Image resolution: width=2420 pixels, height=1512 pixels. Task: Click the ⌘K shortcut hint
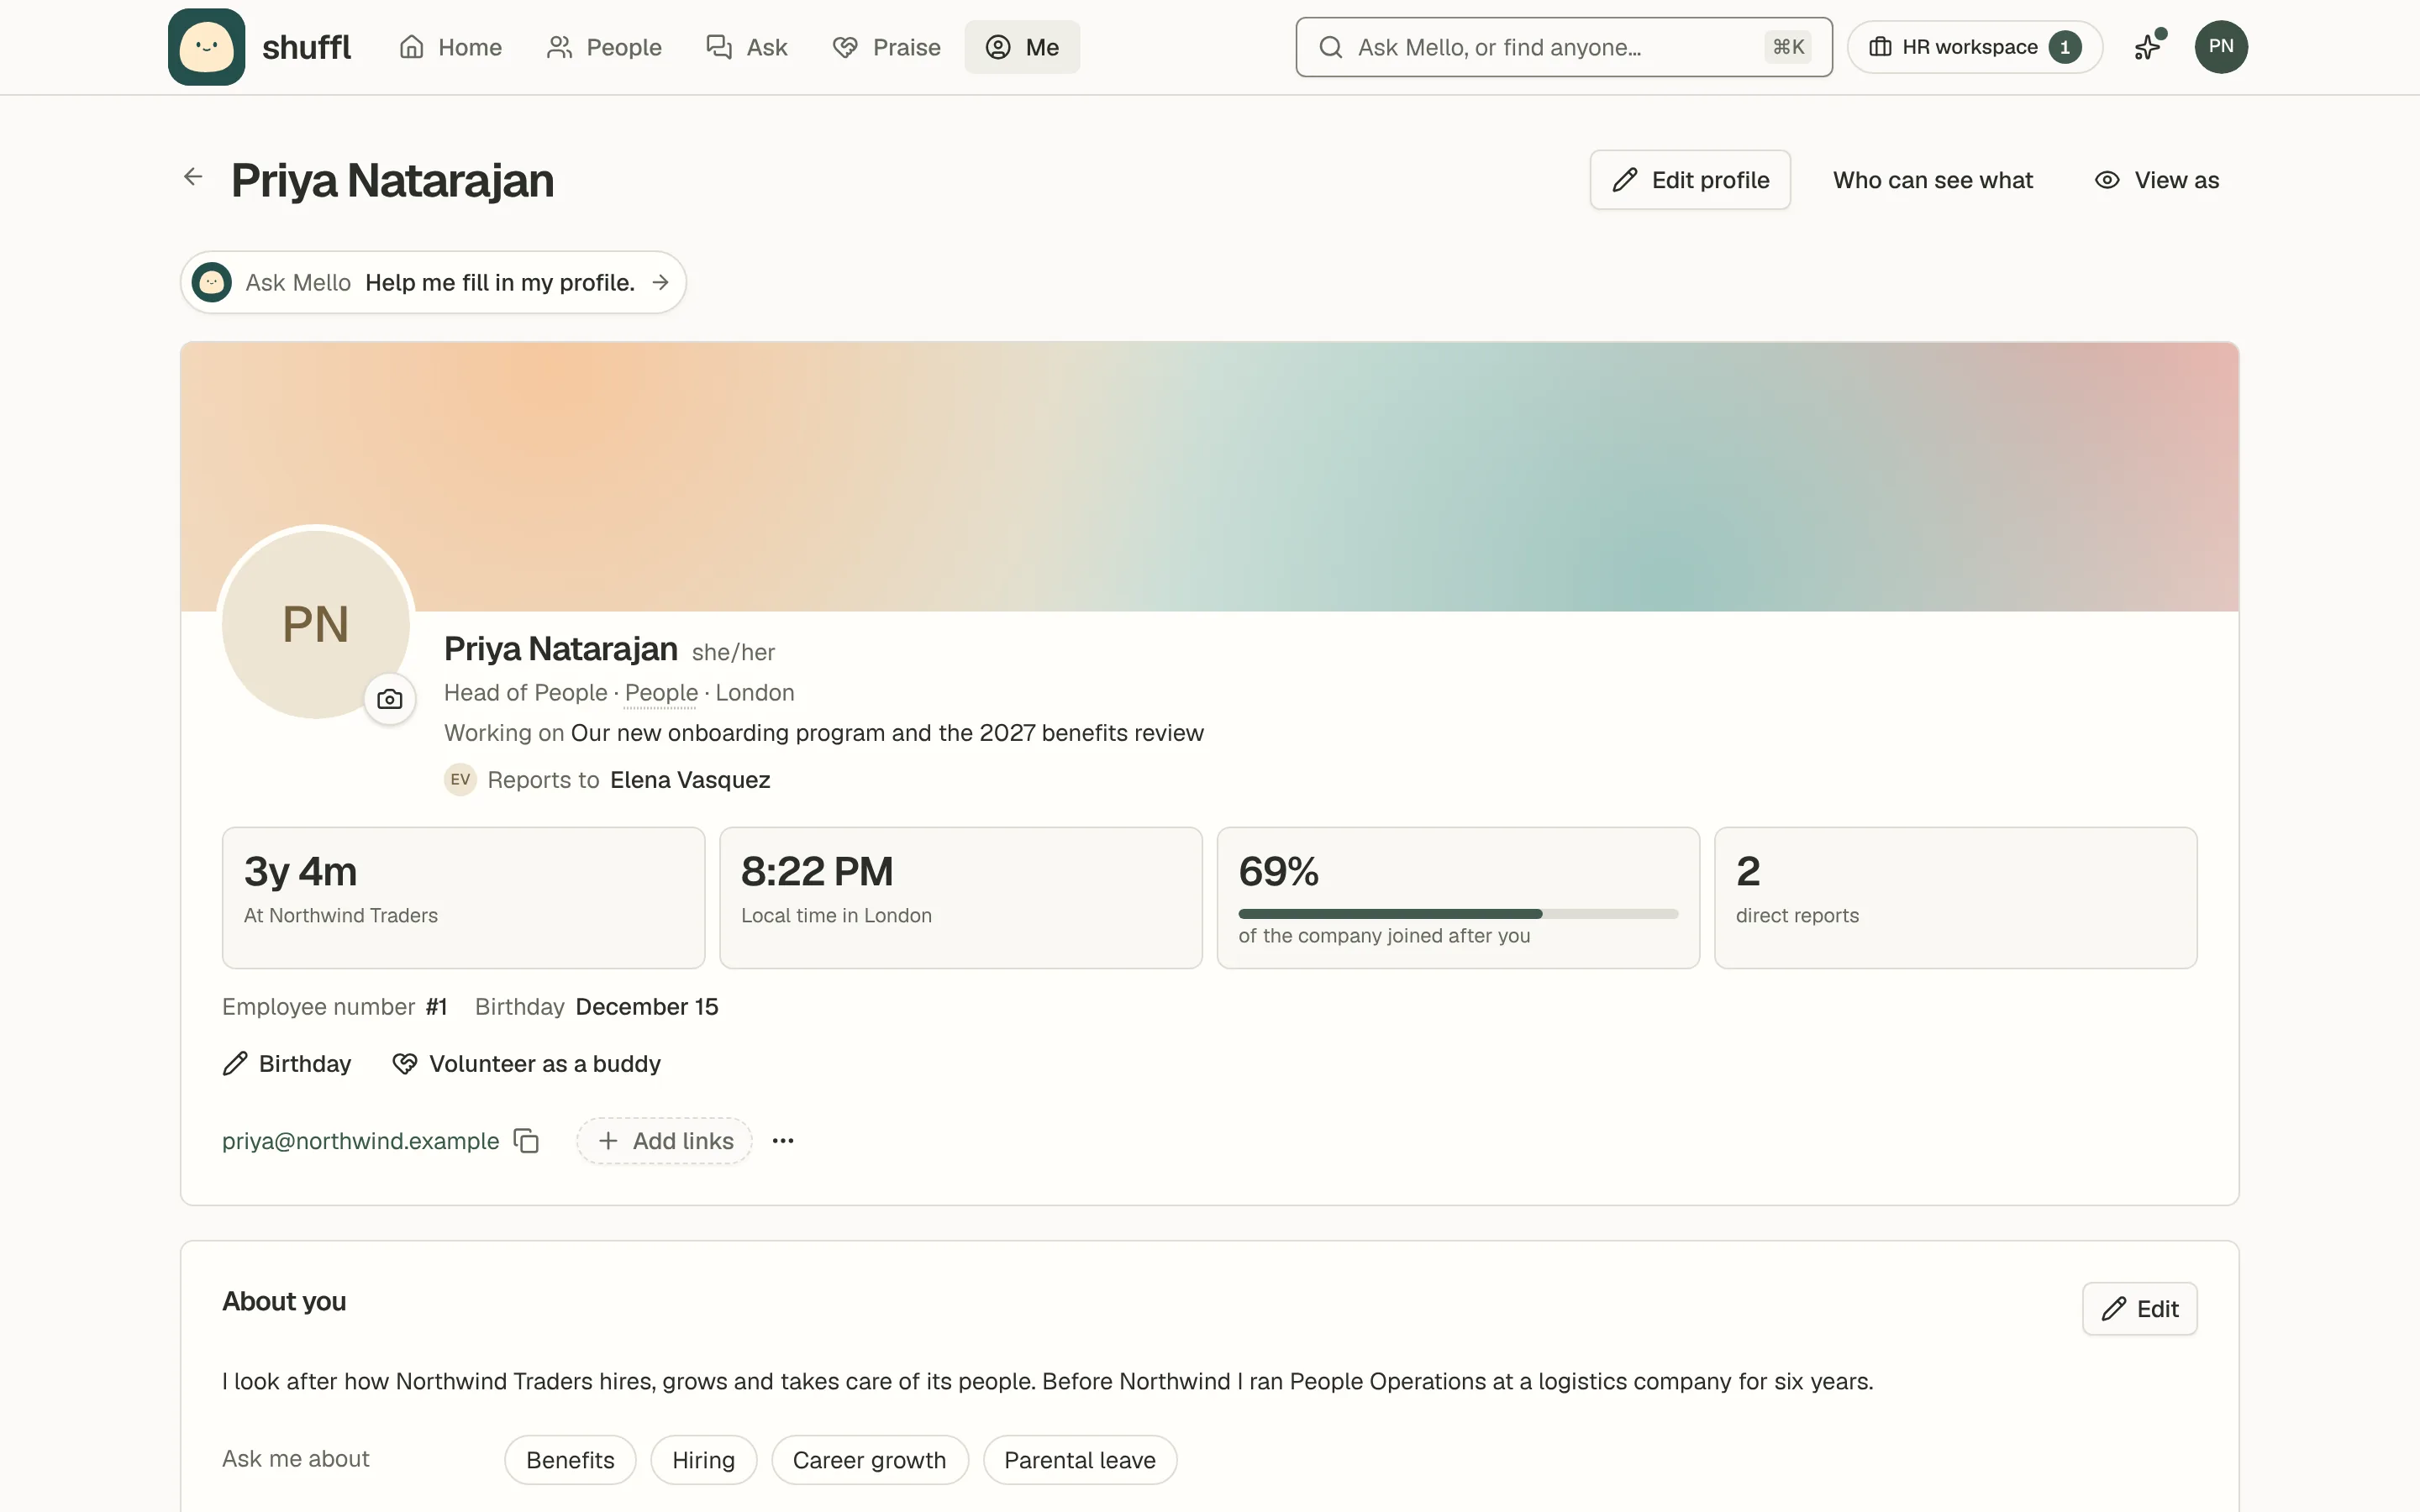point(1788,47)
